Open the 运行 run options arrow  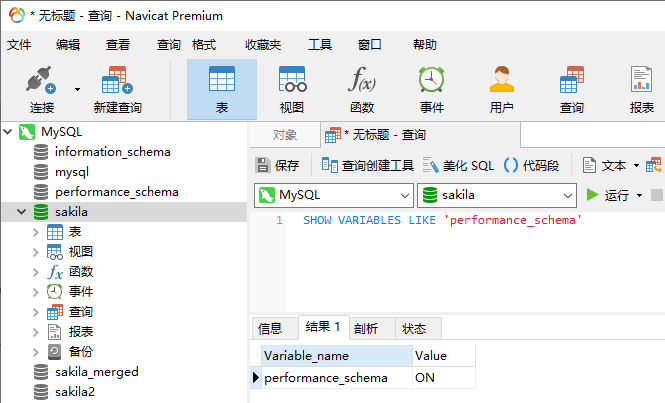tap(639, 196)
